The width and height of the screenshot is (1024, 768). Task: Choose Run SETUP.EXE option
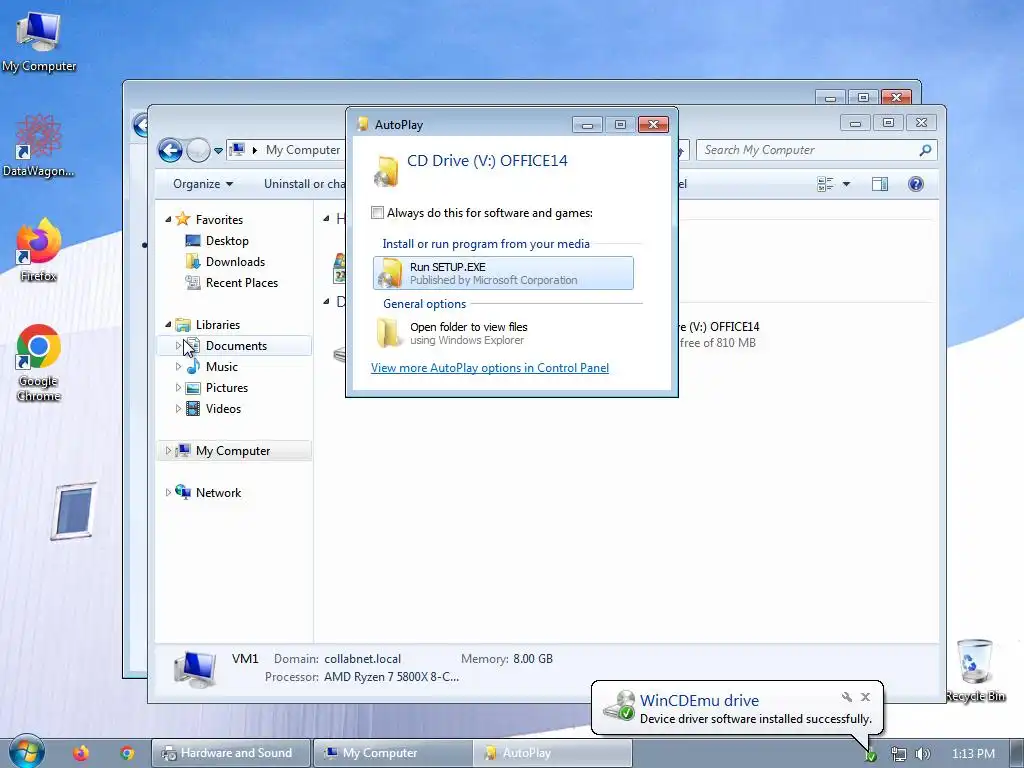pos(503,273)
